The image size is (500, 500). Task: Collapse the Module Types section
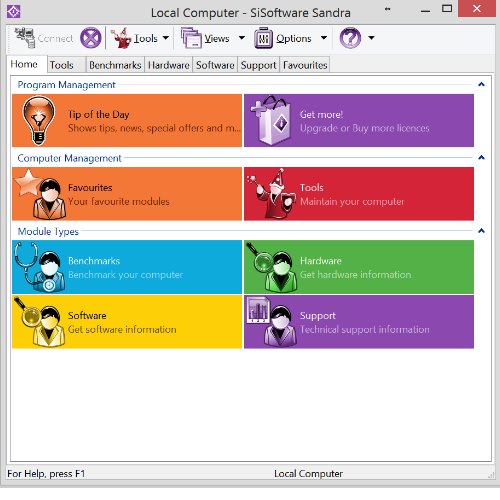tap(481, 231)
